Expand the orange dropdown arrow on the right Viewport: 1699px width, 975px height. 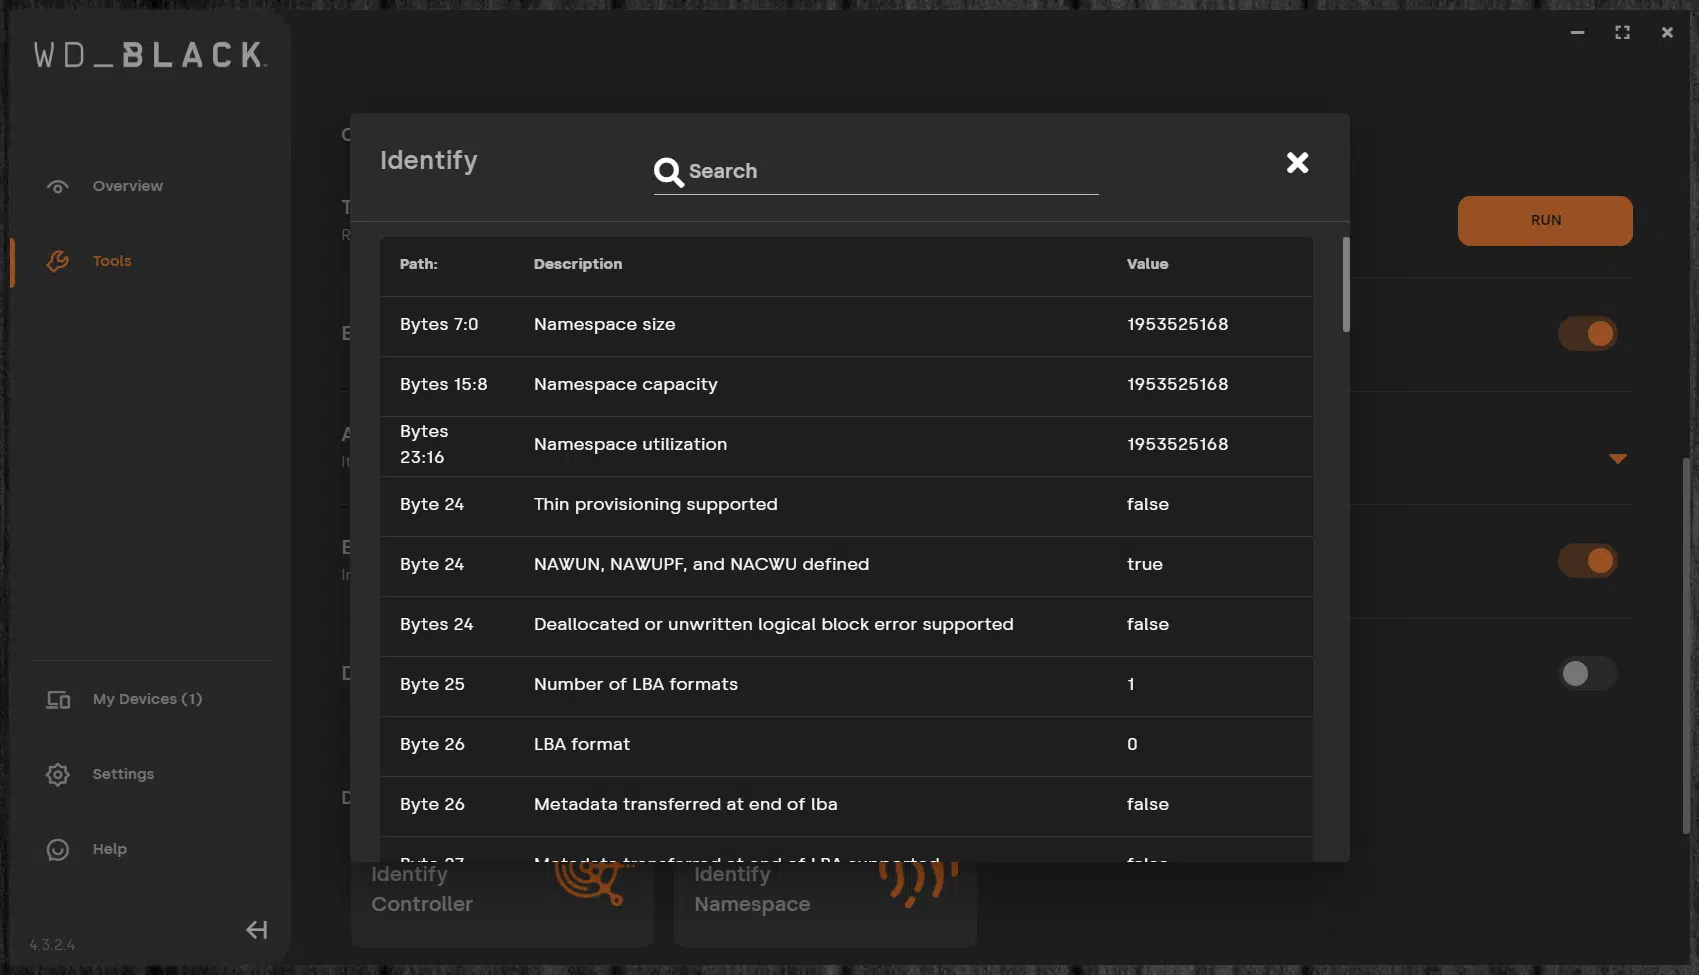[x=1618, y=459]
